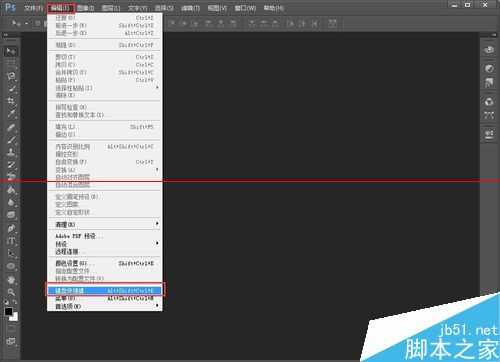Select the Lasso tool
The image size is (500, 362).
11,76
